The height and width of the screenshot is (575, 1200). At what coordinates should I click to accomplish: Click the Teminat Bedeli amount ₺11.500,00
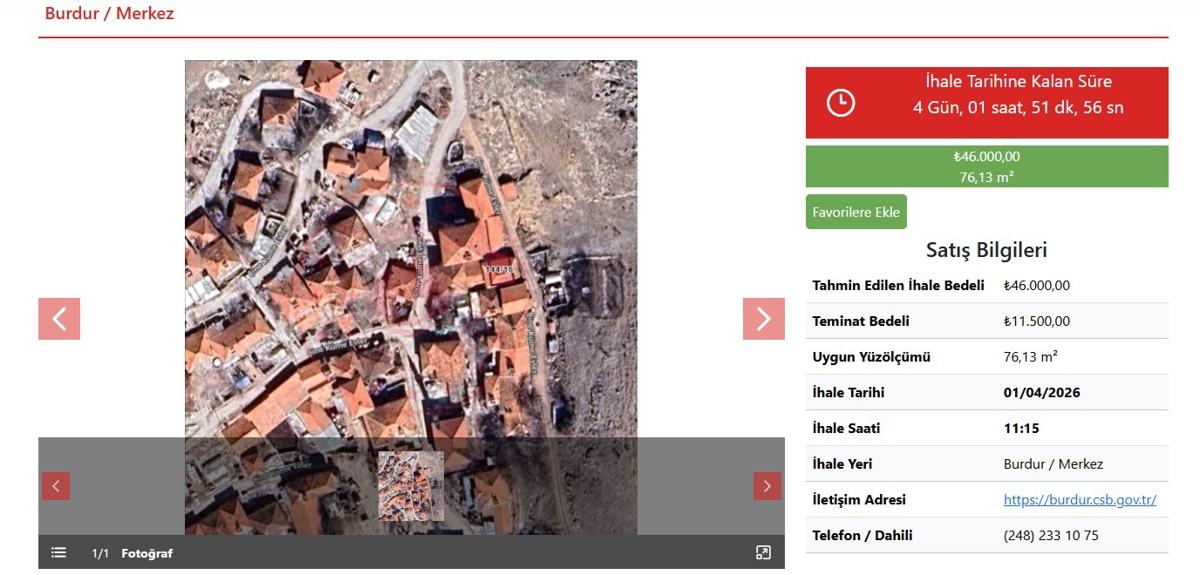pyautogui.click(x=1036, y=321)
